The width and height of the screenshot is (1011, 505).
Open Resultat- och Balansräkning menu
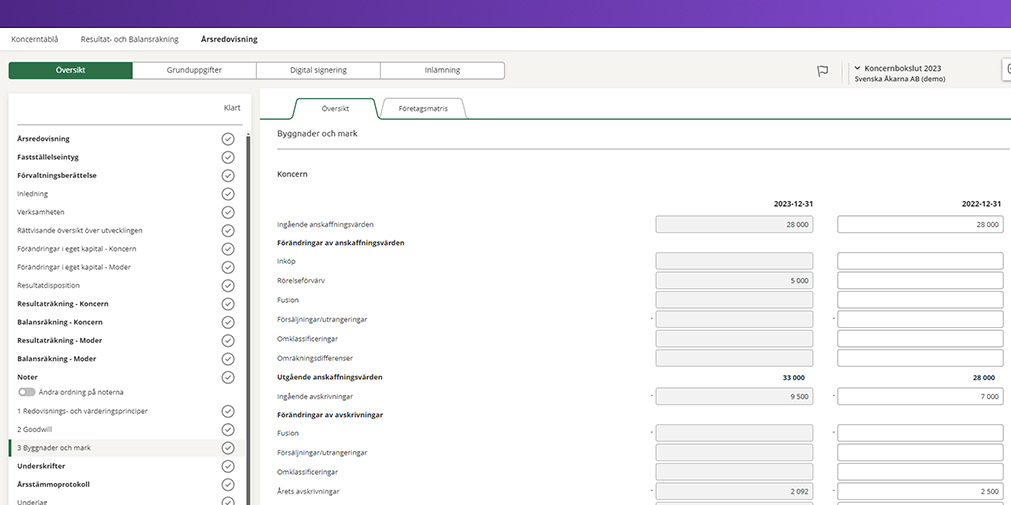coord(130,39)
